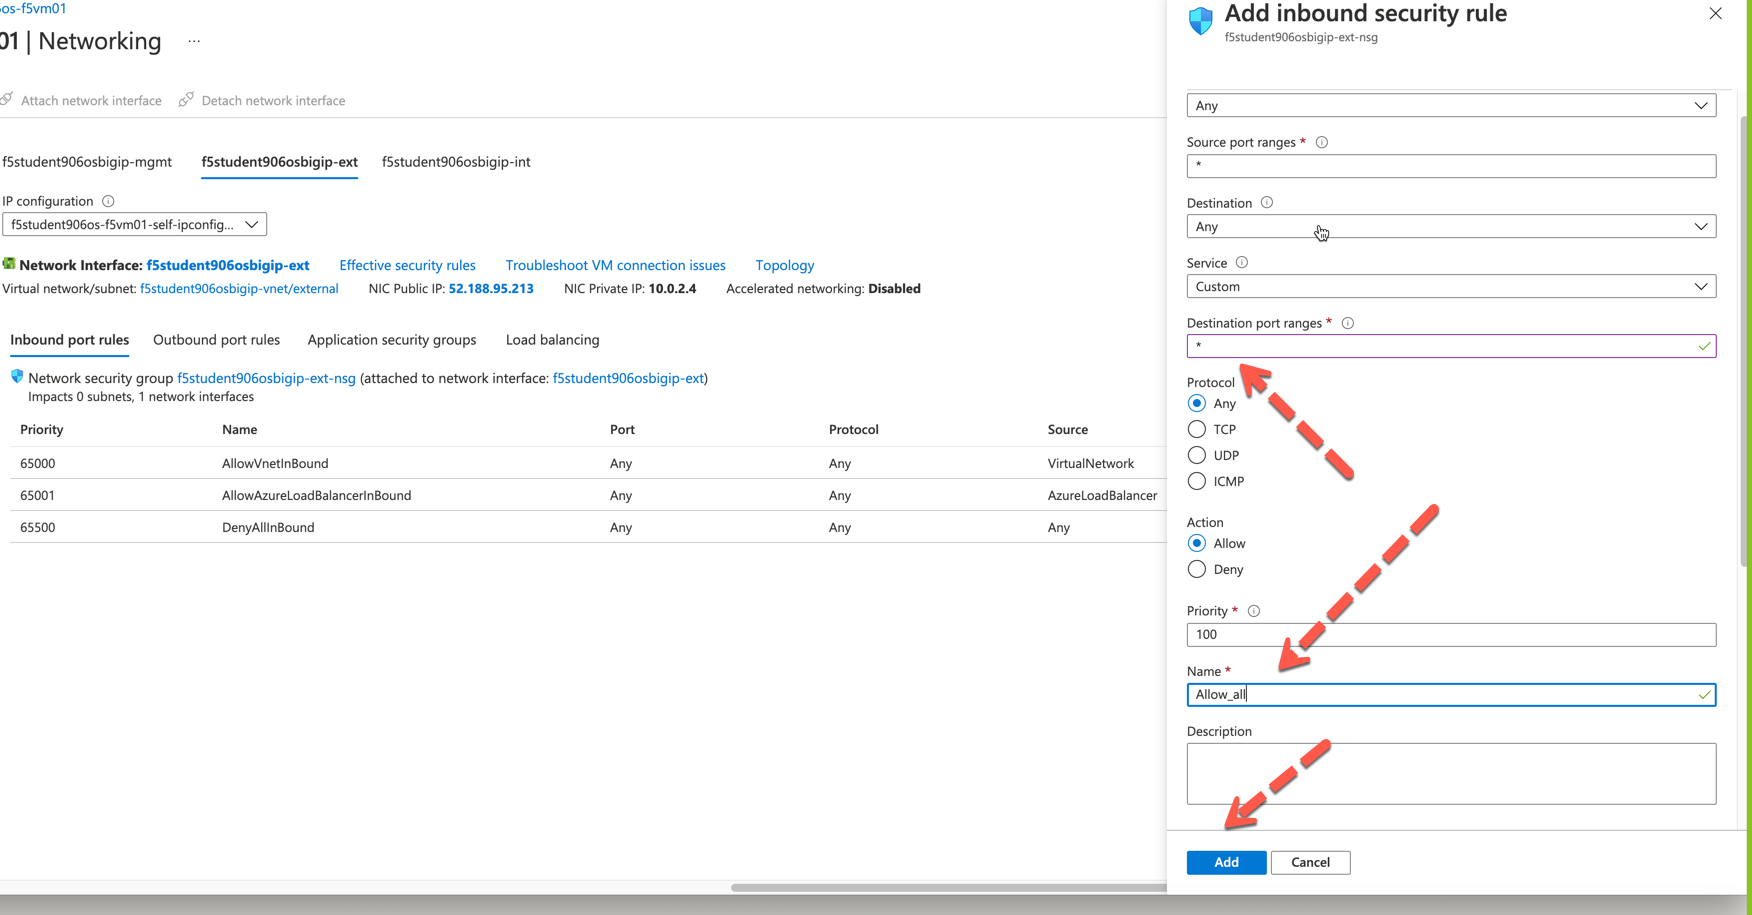
Task: Select the TCP protocol radio button
Action: click(1197, 430)
